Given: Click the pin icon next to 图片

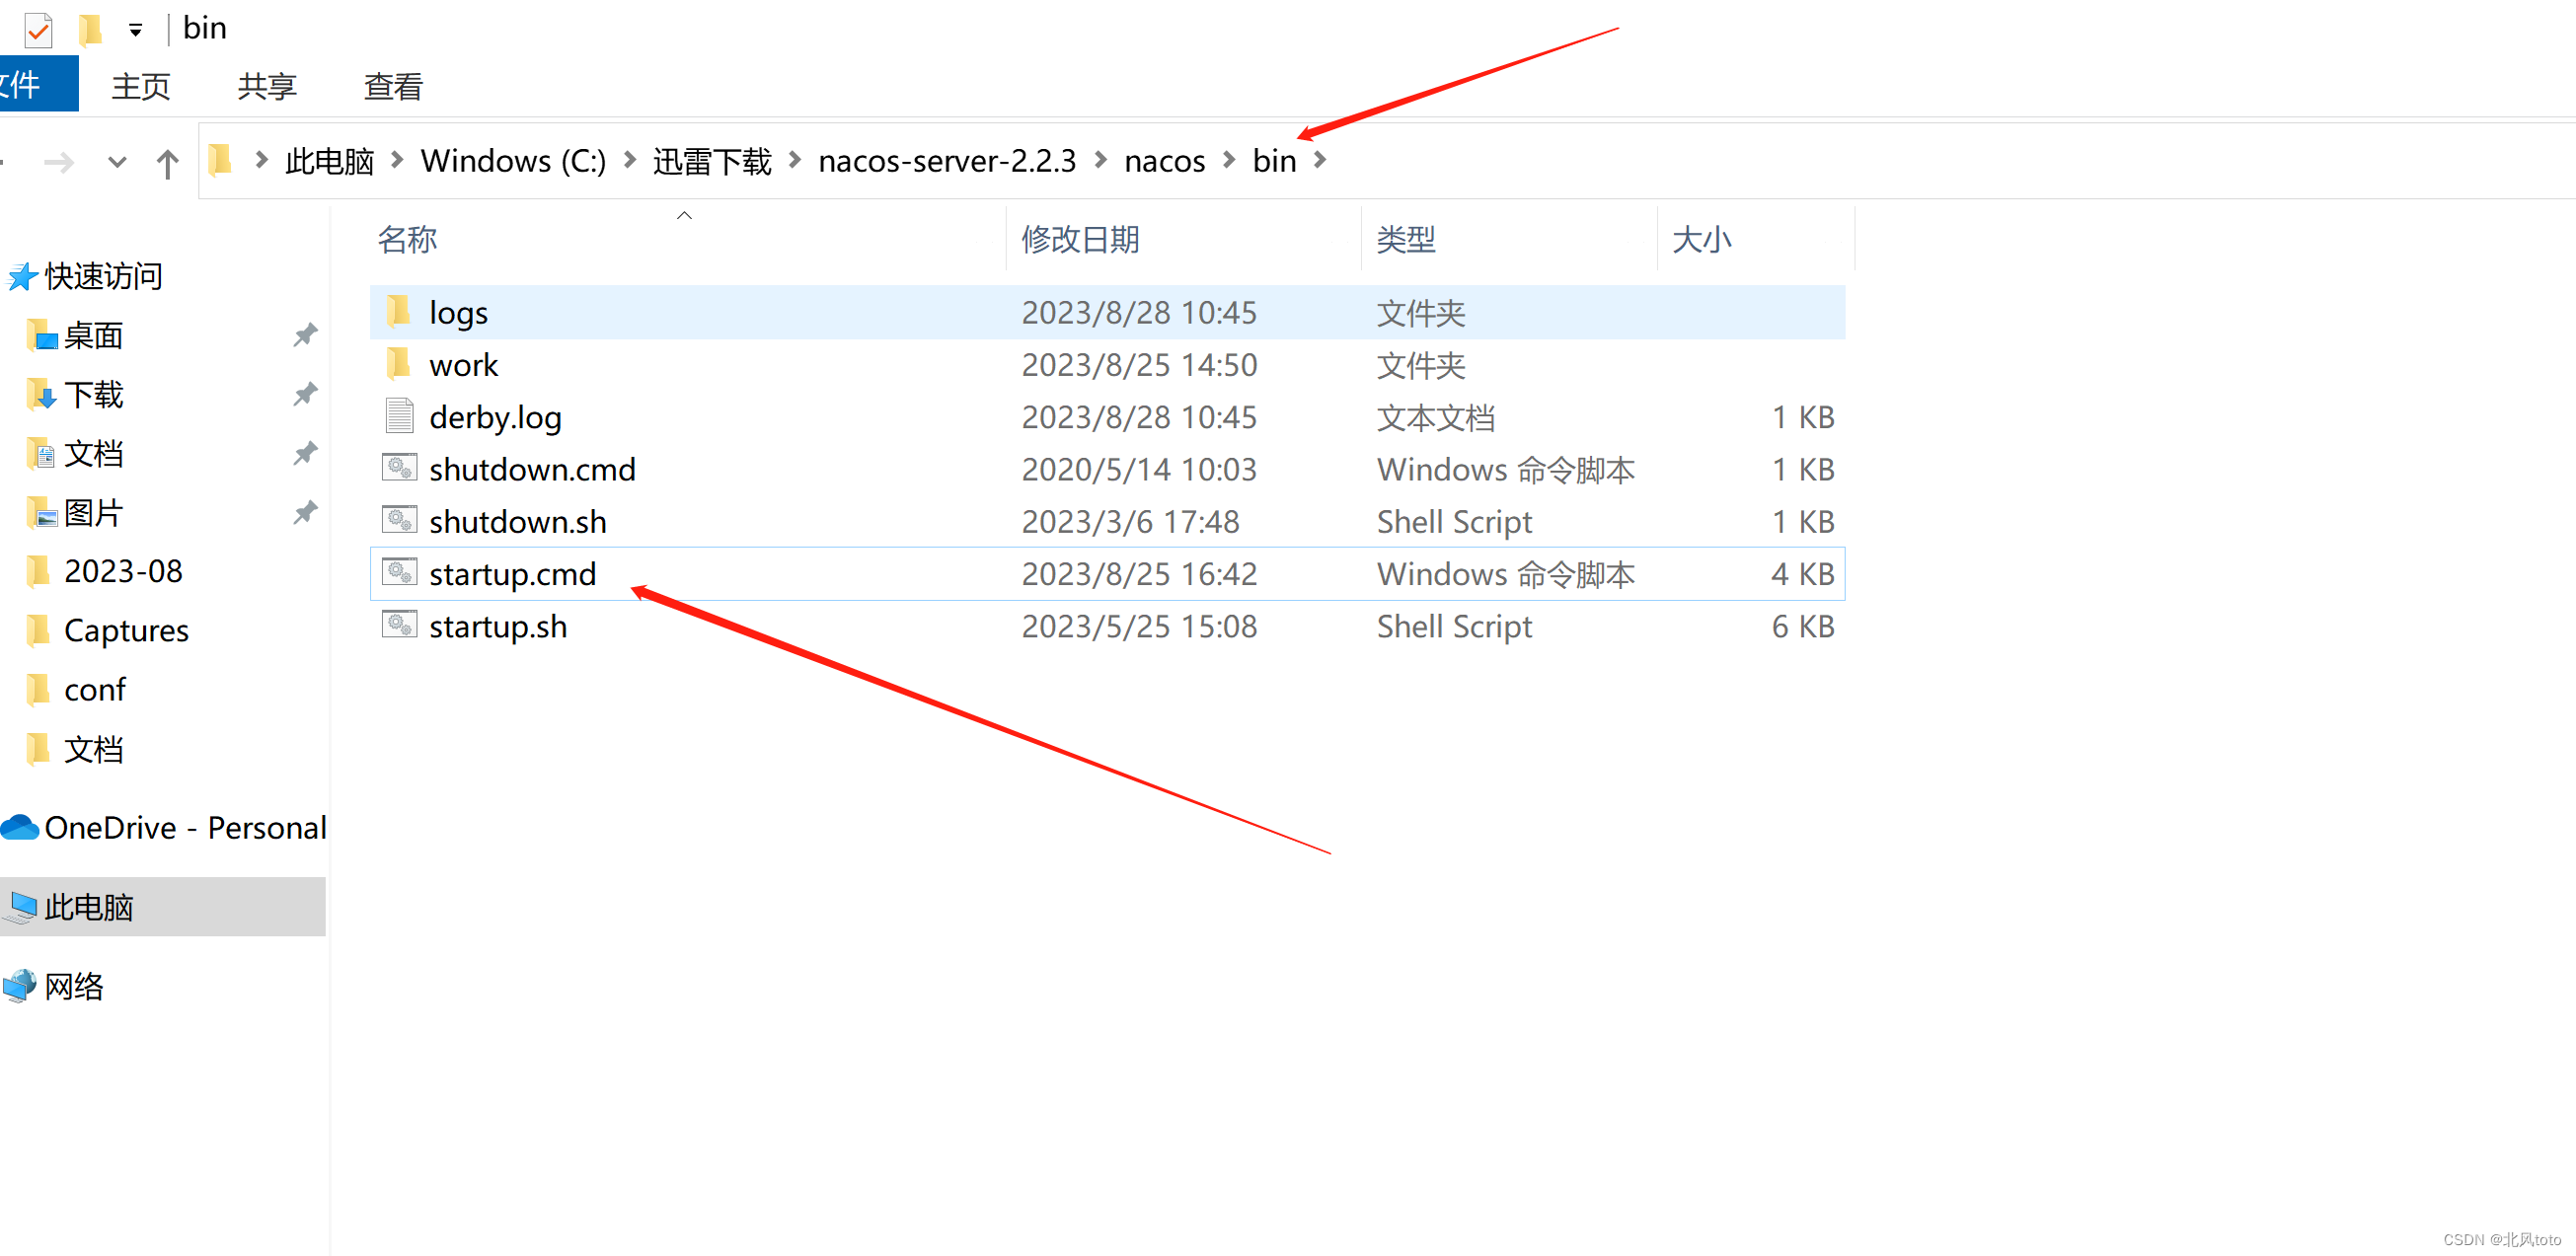Looking at the screenshot, I should tap(305, 512).
